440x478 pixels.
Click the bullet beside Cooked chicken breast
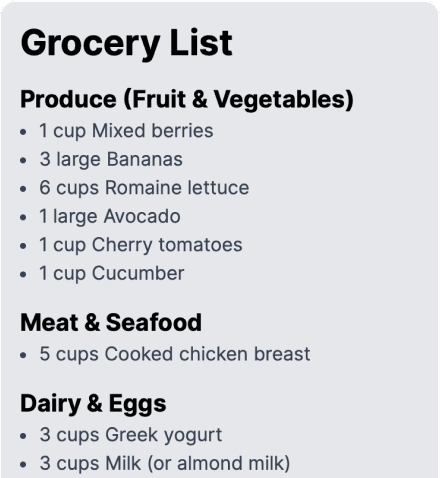coord(23,355)
